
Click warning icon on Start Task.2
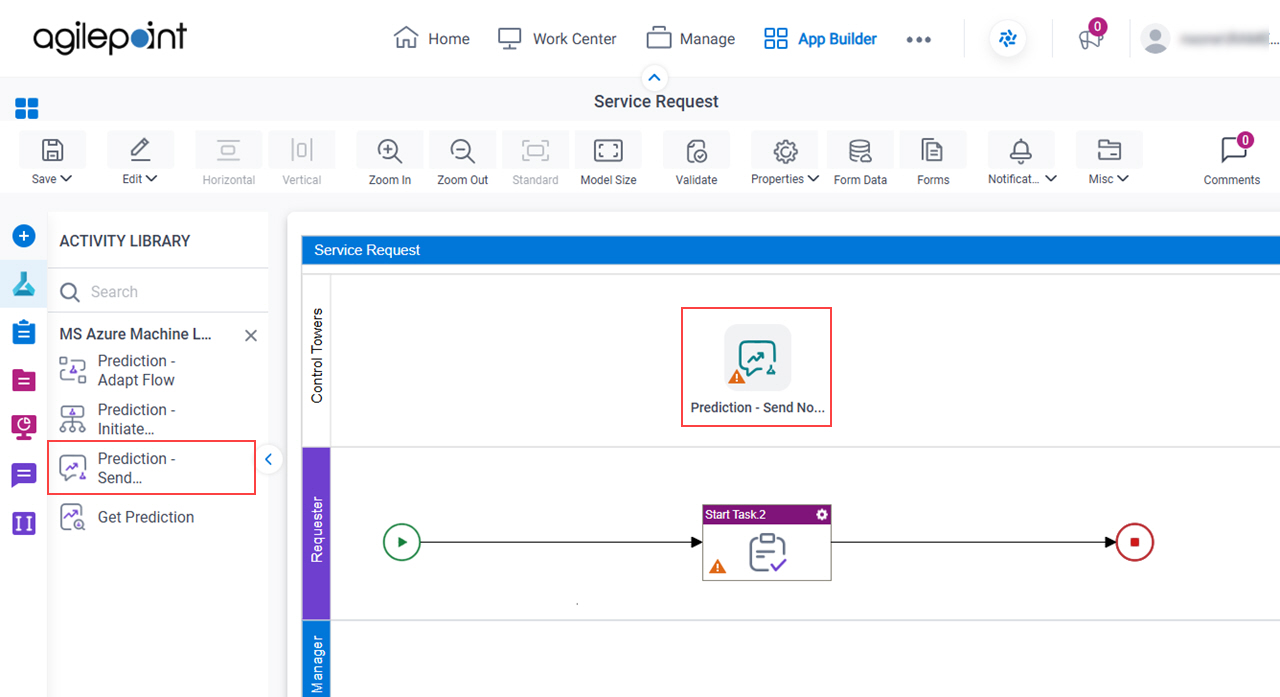point(717,567)
